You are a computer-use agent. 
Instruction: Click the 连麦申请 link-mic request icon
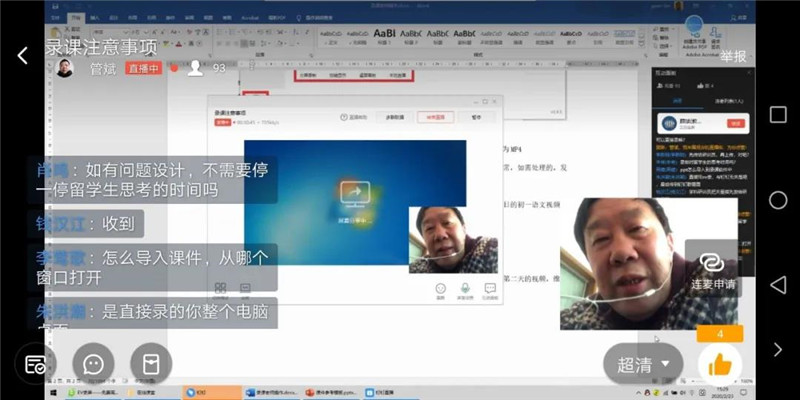712,267
